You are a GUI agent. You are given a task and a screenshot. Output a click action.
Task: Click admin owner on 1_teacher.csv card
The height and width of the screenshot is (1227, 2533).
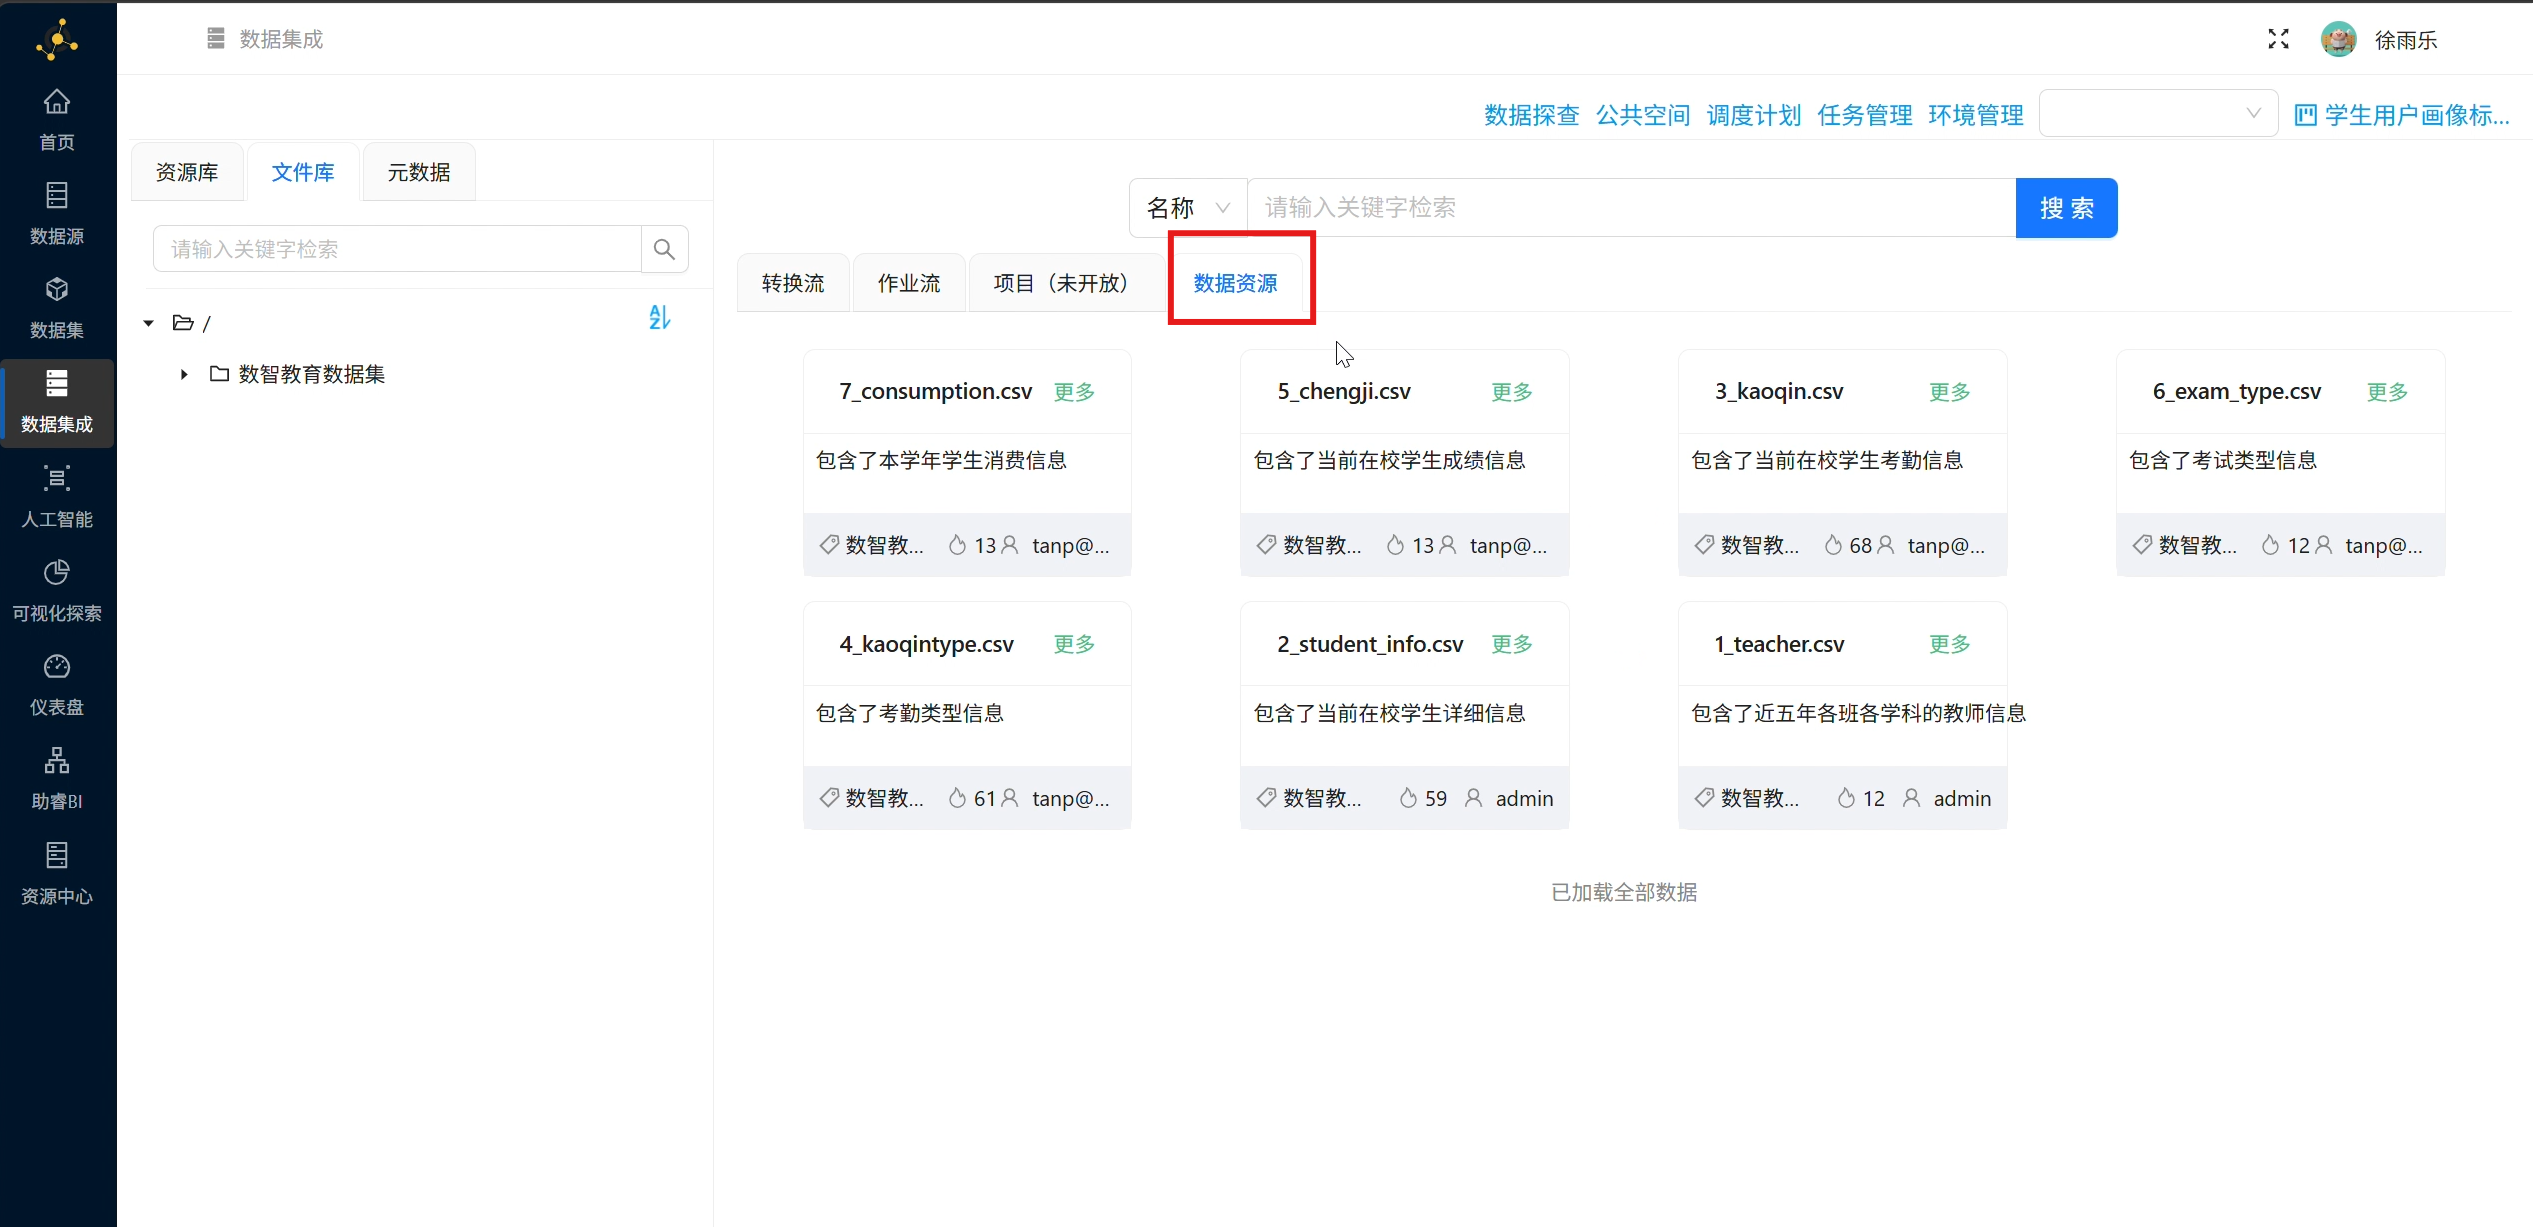[1962, 798]
